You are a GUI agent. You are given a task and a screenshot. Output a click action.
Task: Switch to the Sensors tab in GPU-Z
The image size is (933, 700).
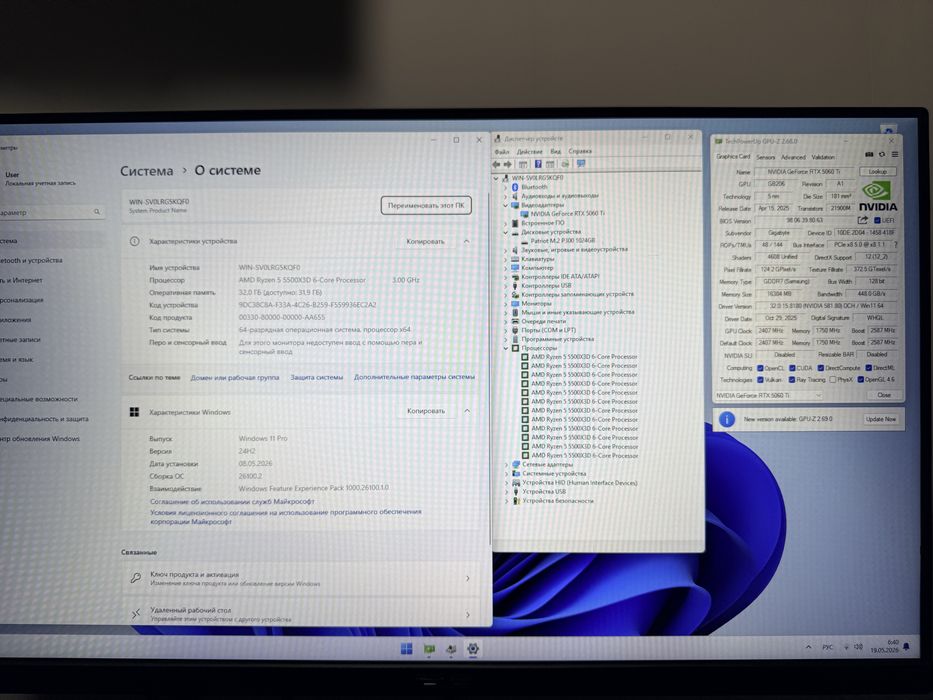click(x=765, y=157)
